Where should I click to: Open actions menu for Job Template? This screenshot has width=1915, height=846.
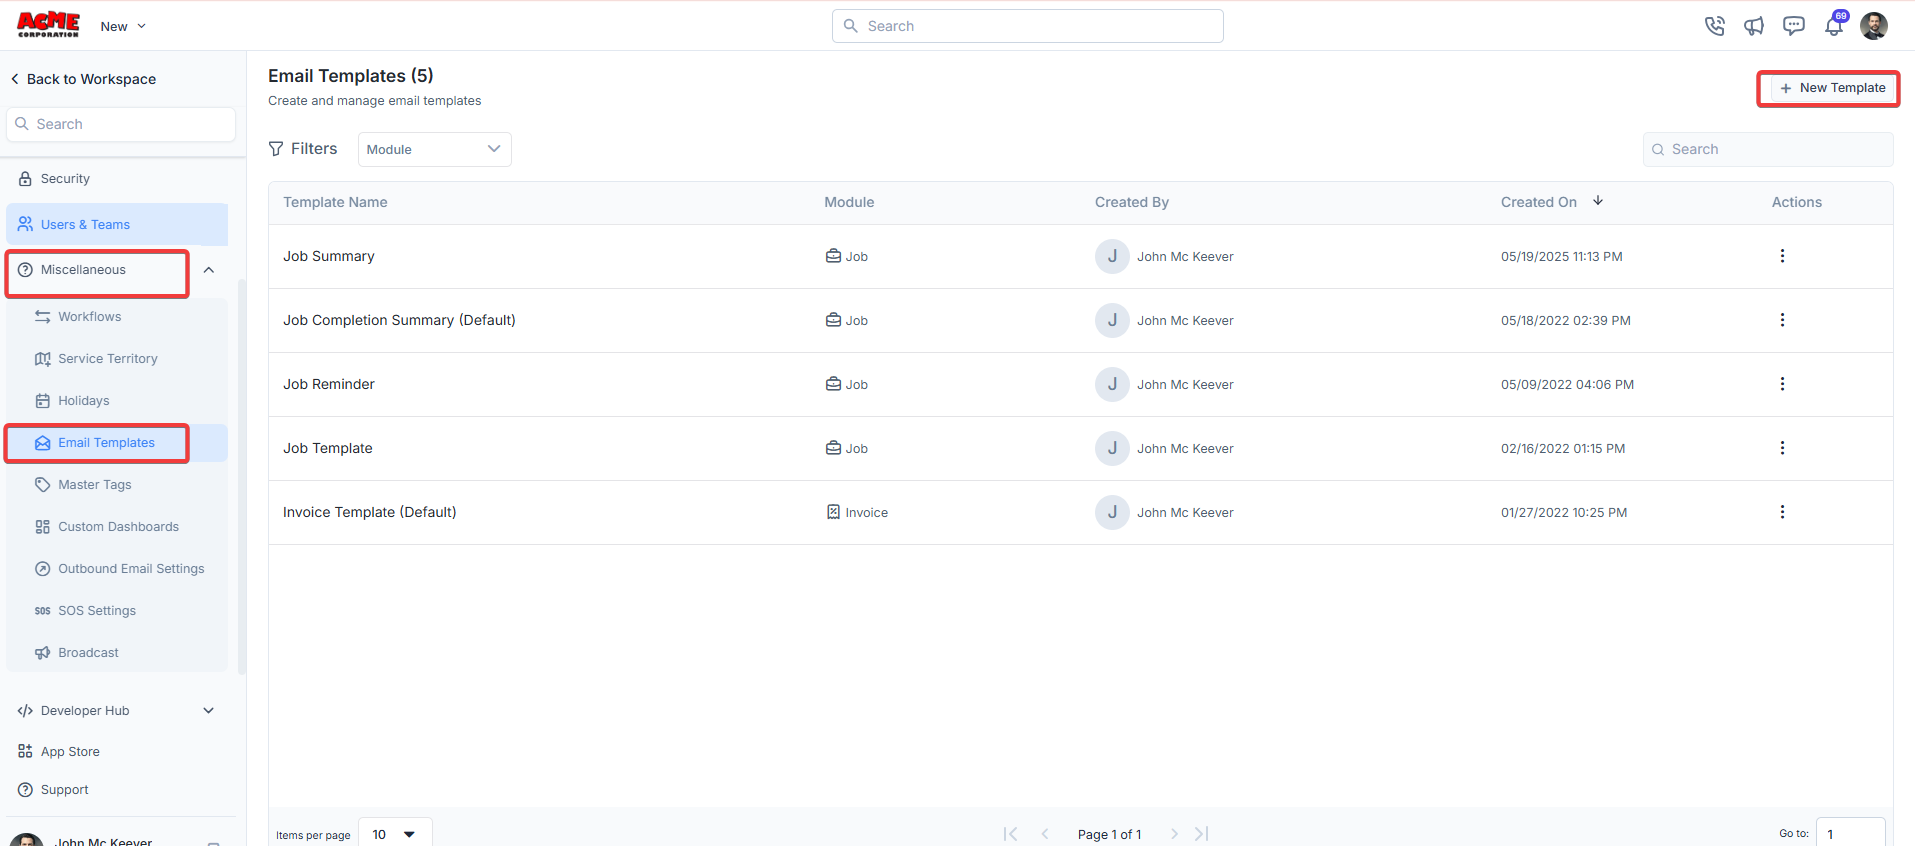coord(1782,448)
